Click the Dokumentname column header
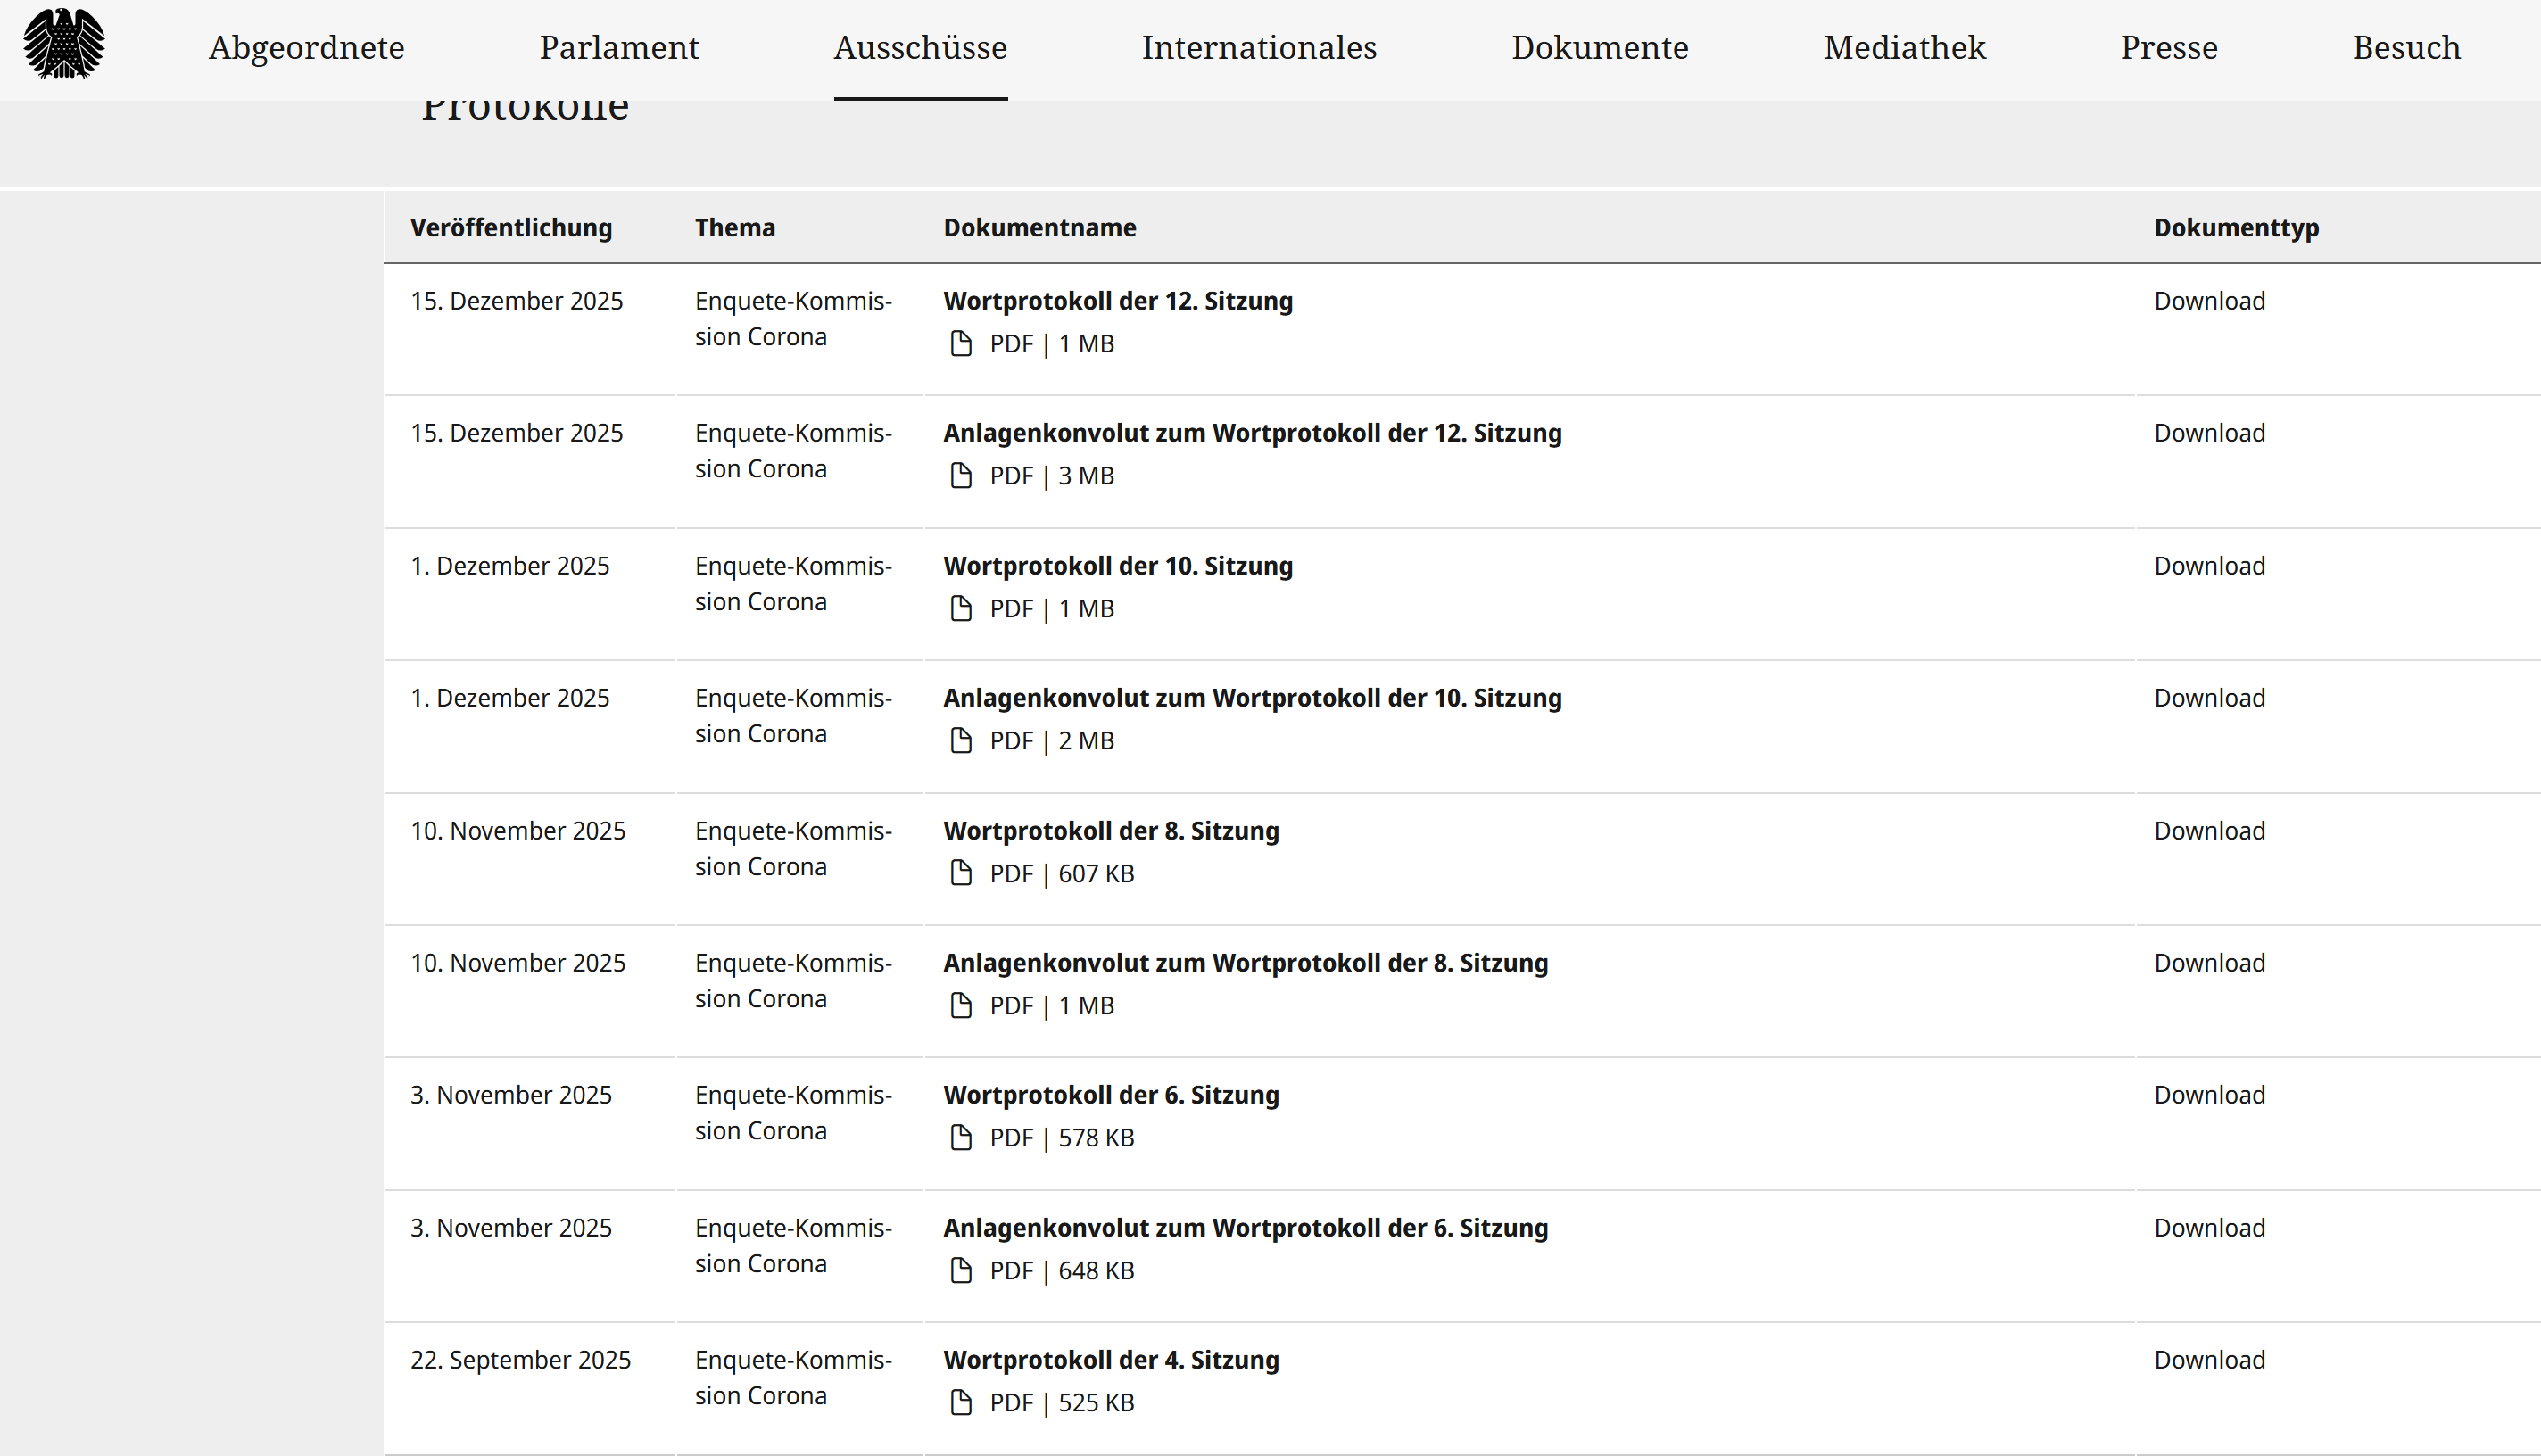Screen dimensions: 2541x1456 coord(1039,228)
